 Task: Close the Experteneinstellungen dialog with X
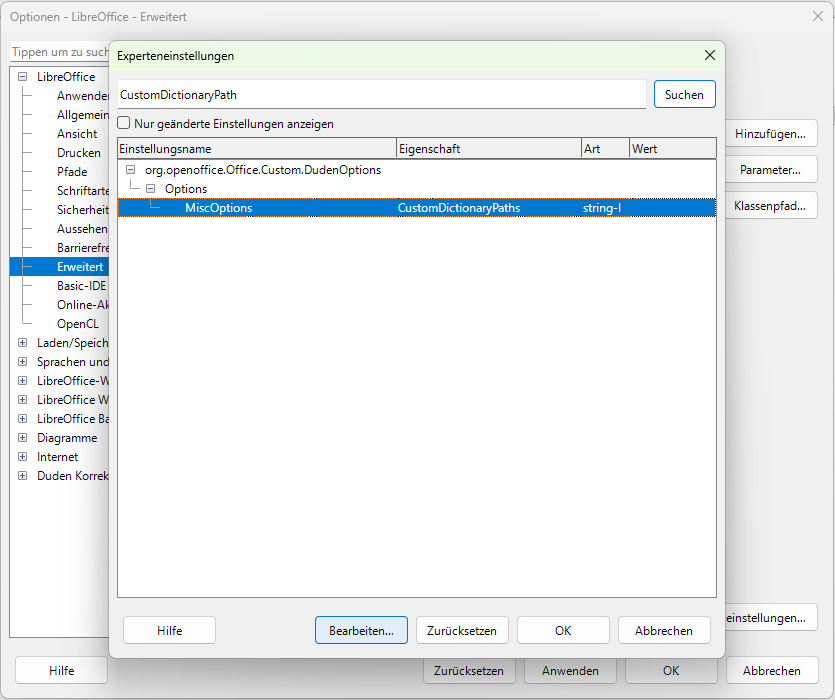(x=710, y=56)
